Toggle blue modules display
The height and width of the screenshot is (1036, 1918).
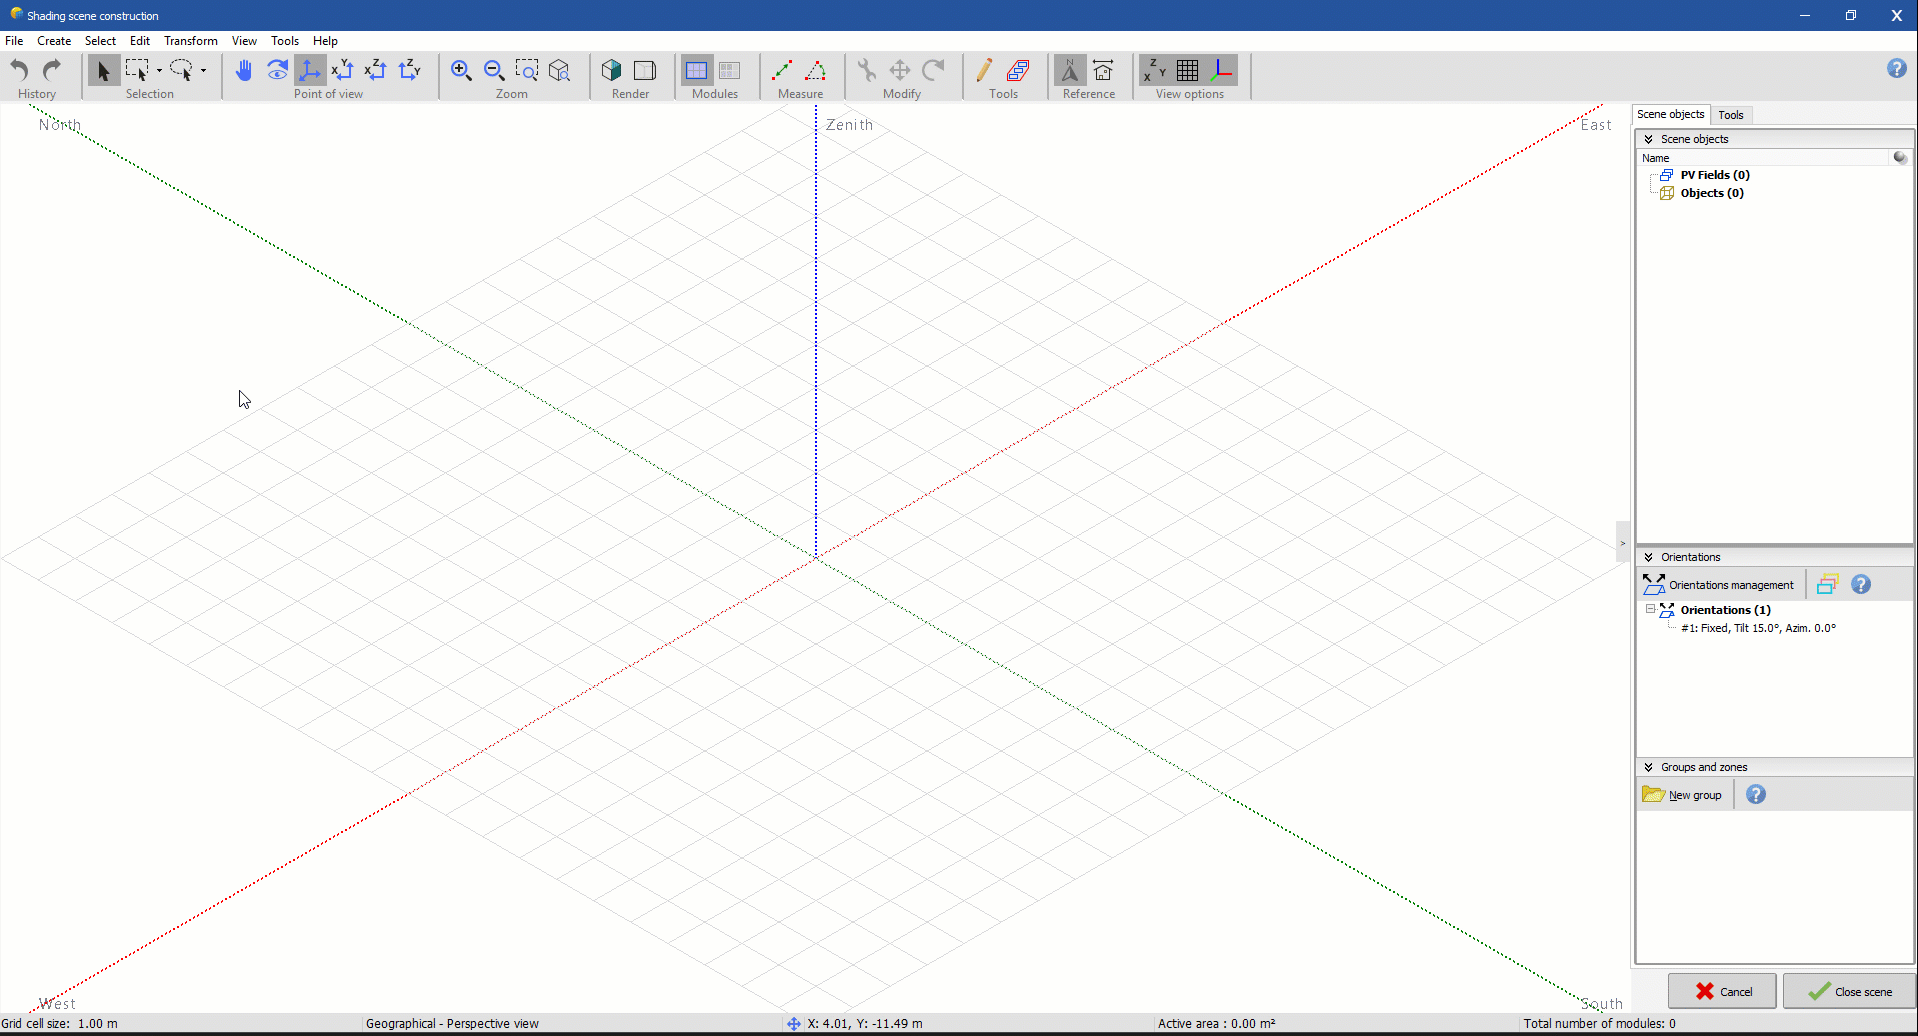697,70
